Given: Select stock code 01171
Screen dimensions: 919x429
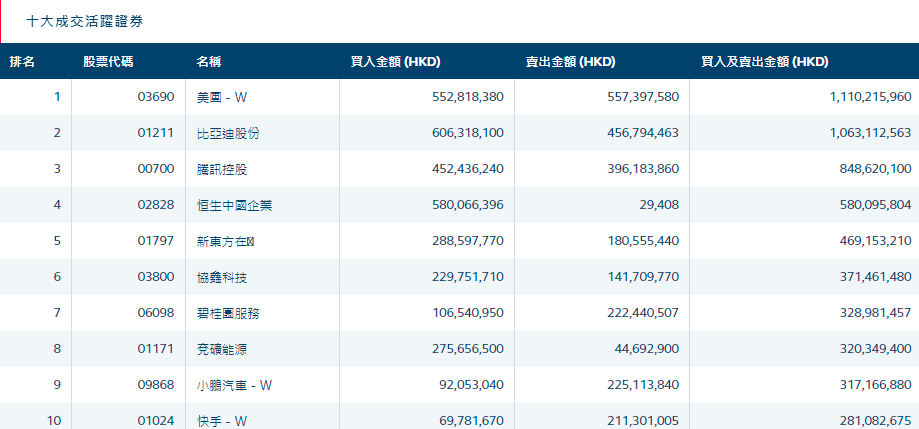Looking at the screenshot, I should (x=156, y=349).
